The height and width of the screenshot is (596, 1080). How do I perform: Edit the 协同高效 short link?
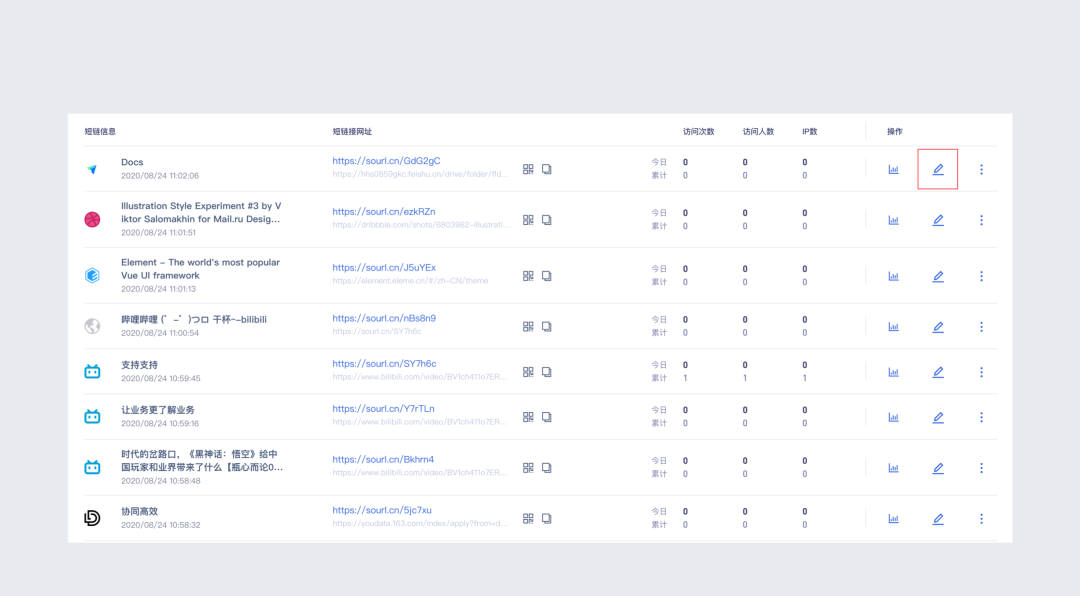pos(938,519)
